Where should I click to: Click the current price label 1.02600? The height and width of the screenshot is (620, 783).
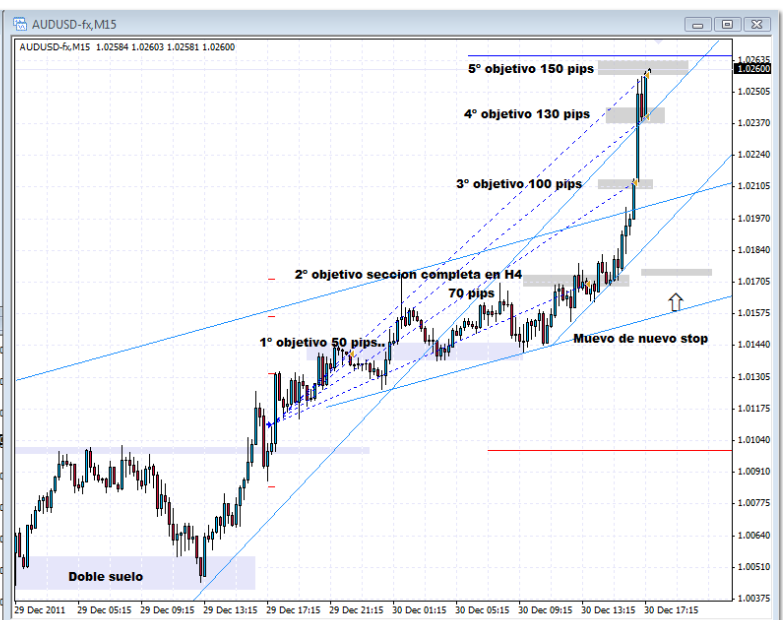tap(753, 69)
